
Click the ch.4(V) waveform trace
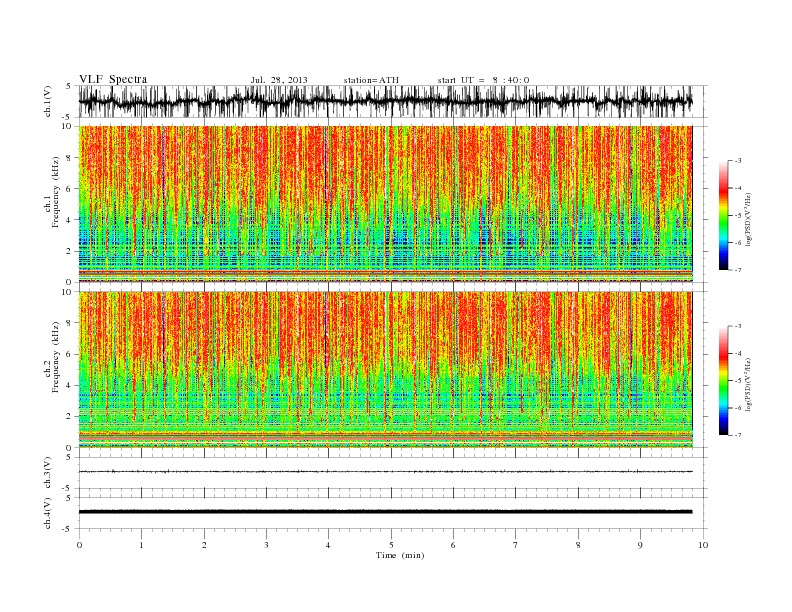pyautogui.click(x=386, y=512)
